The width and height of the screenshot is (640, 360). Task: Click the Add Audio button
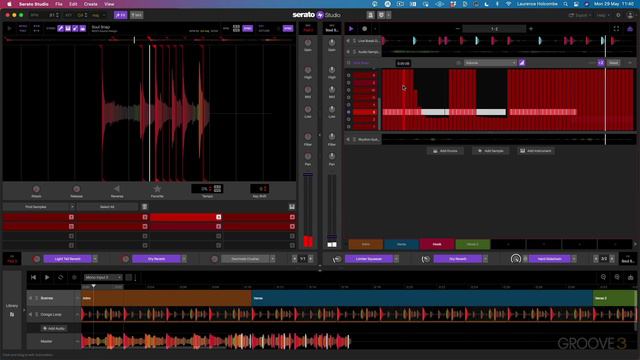coord(54,328)
